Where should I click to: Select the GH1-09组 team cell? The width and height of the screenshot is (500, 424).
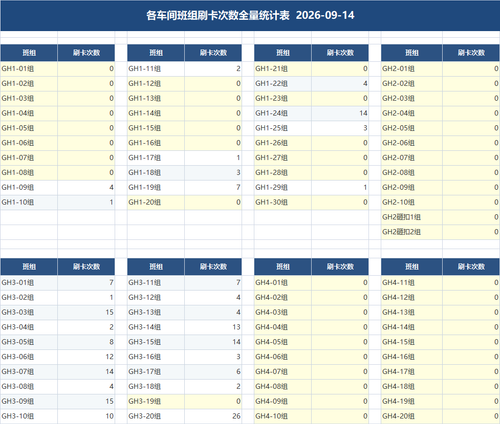pos(29,187)
